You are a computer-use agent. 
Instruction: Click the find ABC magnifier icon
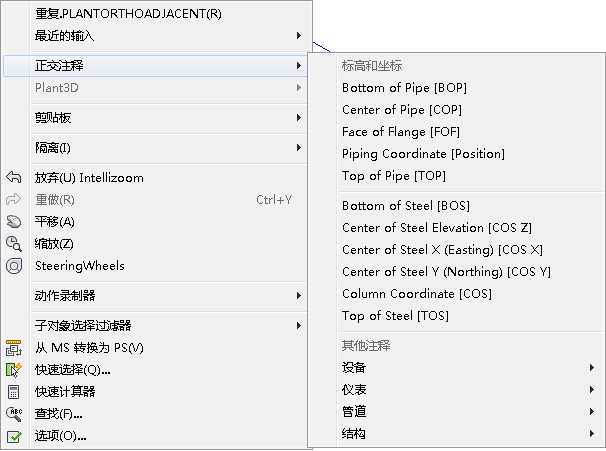click(14, 414)
